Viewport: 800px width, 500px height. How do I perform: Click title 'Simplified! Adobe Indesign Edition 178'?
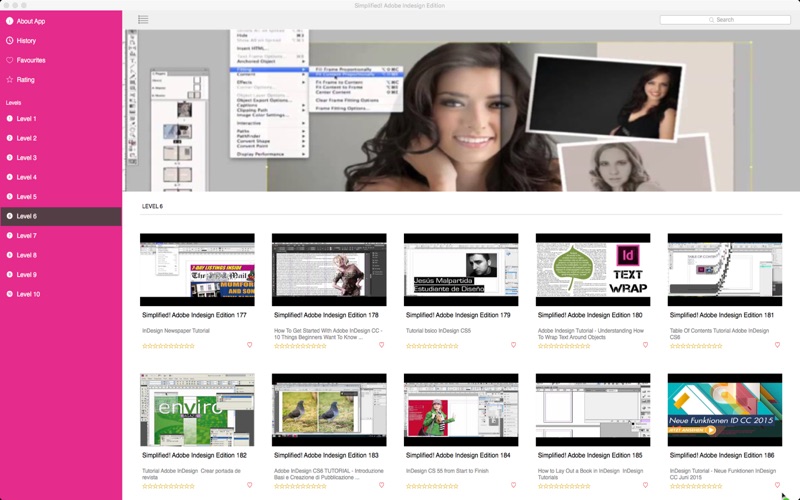click(326, 315)
